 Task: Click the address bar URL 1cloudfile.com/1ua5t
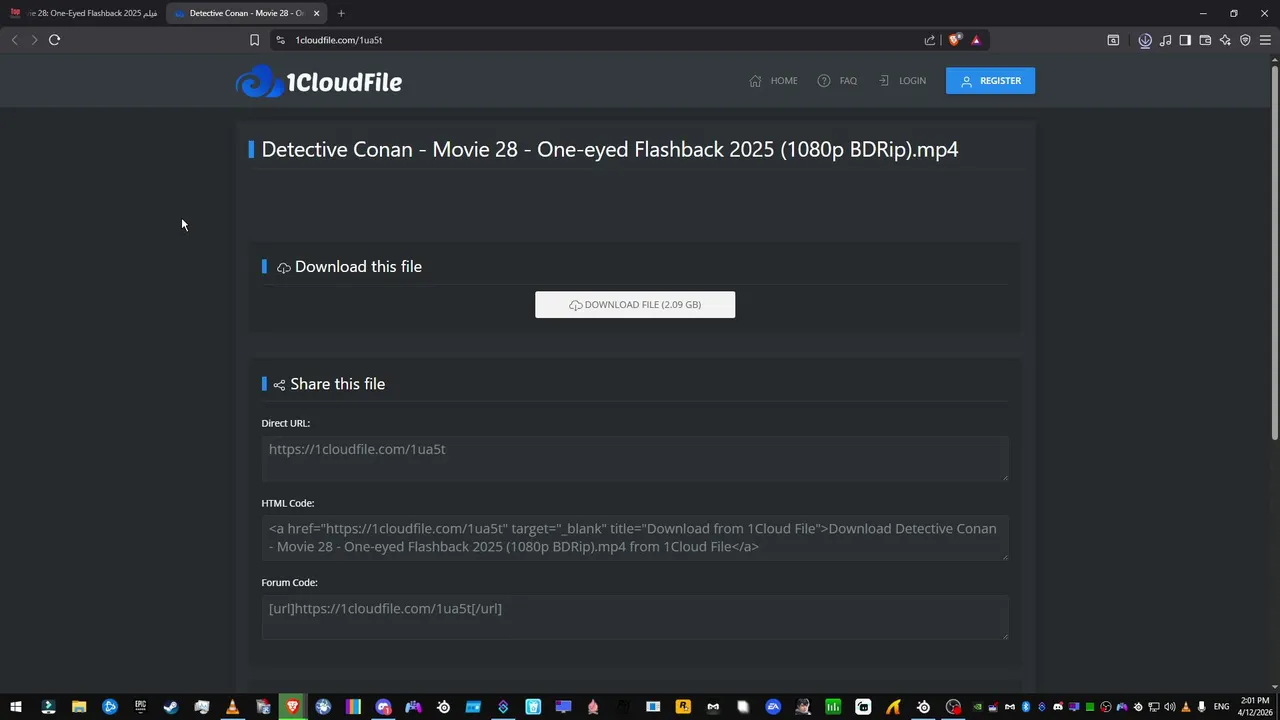339,40
